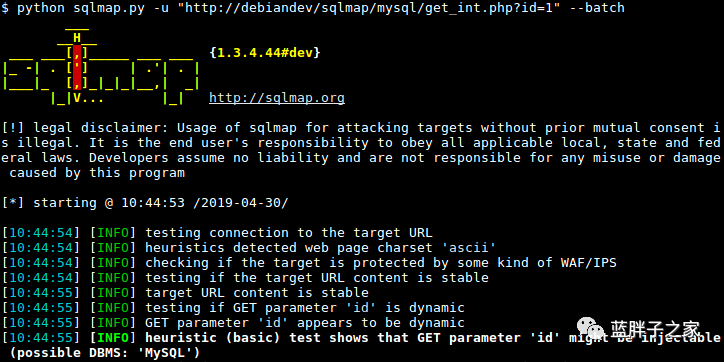Screen dimensions: 724x362
Task: Click the WeChat icon in the watermark
Action: coord(586,328)
